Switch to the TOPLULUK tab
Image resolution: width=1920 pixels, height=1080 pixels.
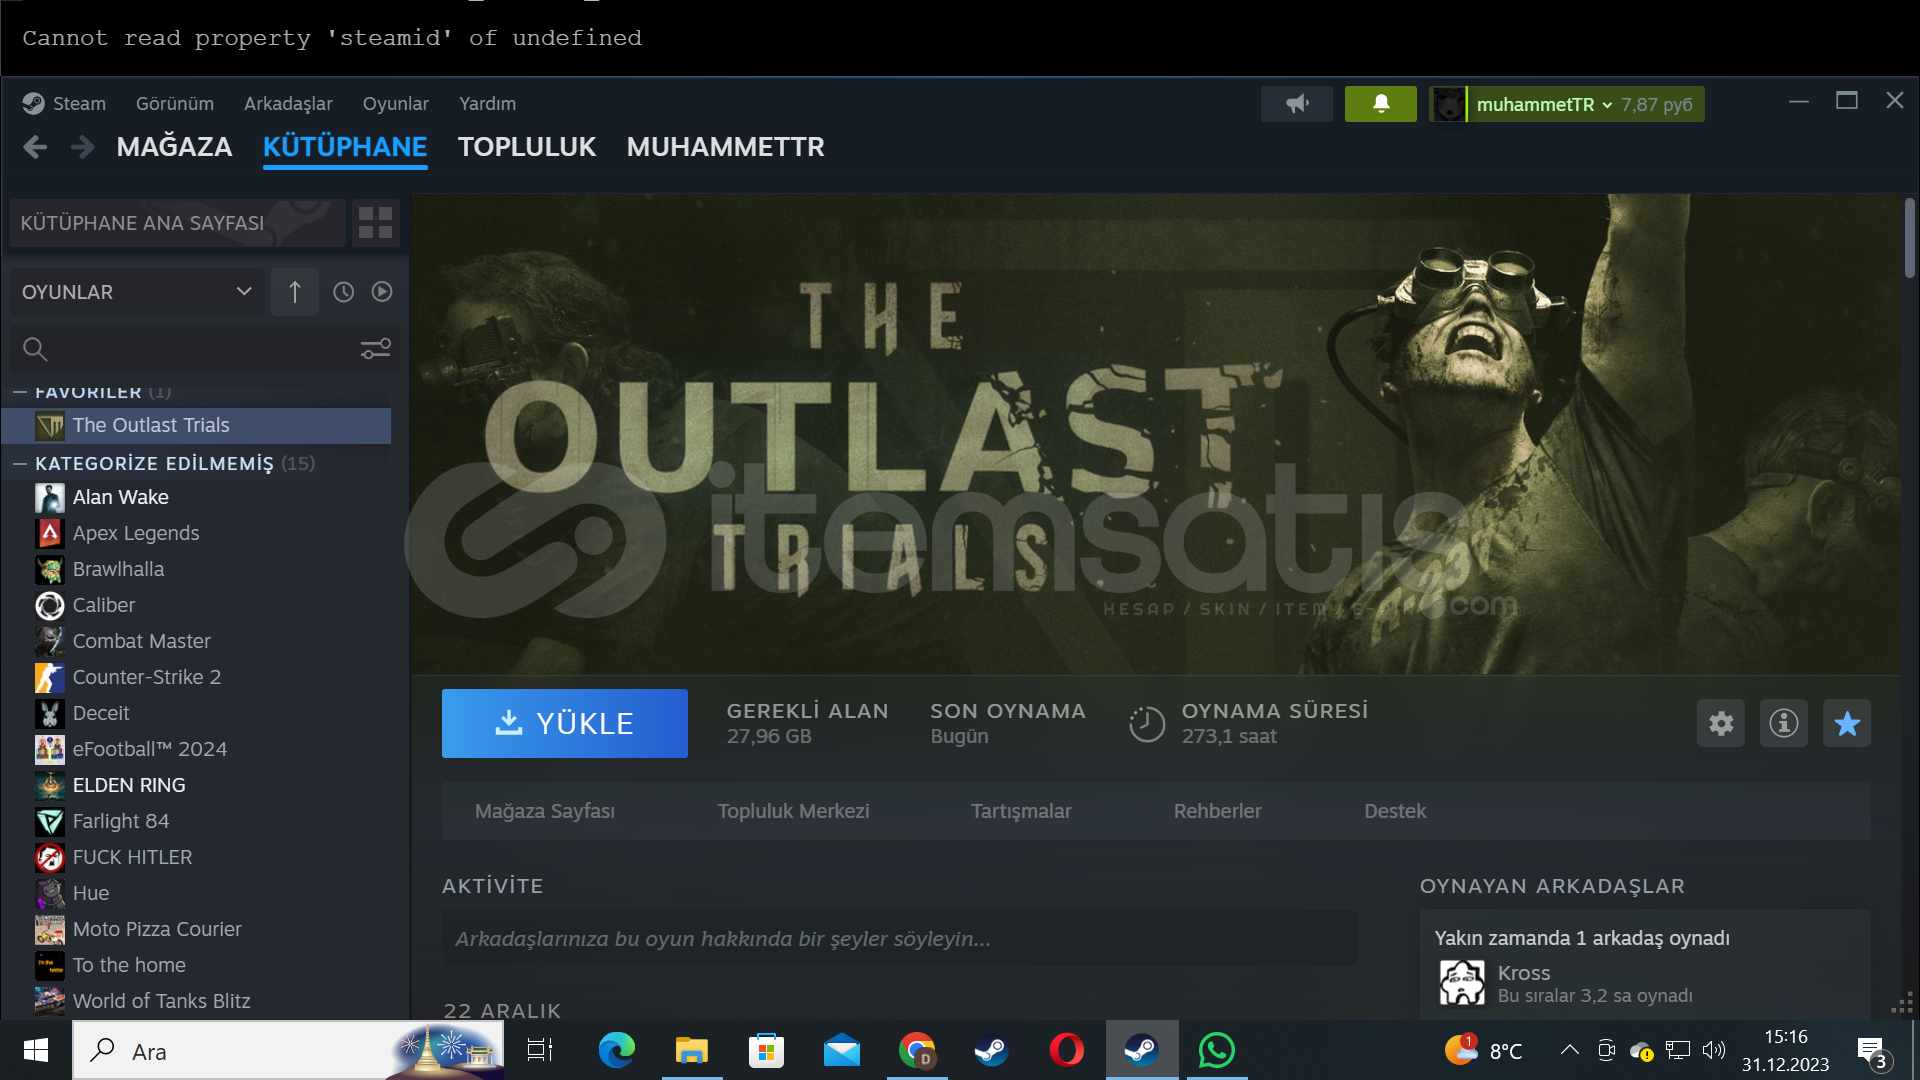pos(527,147)
